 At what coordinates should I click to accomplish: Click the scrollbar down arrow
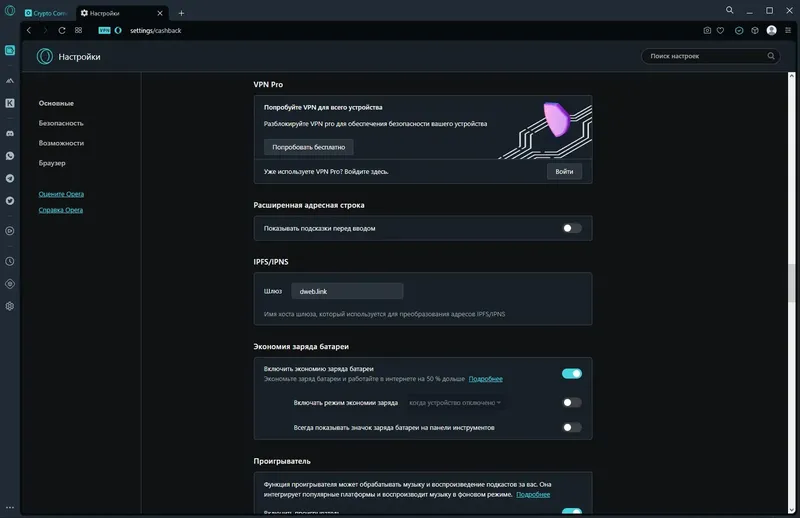tap(792, 509)
